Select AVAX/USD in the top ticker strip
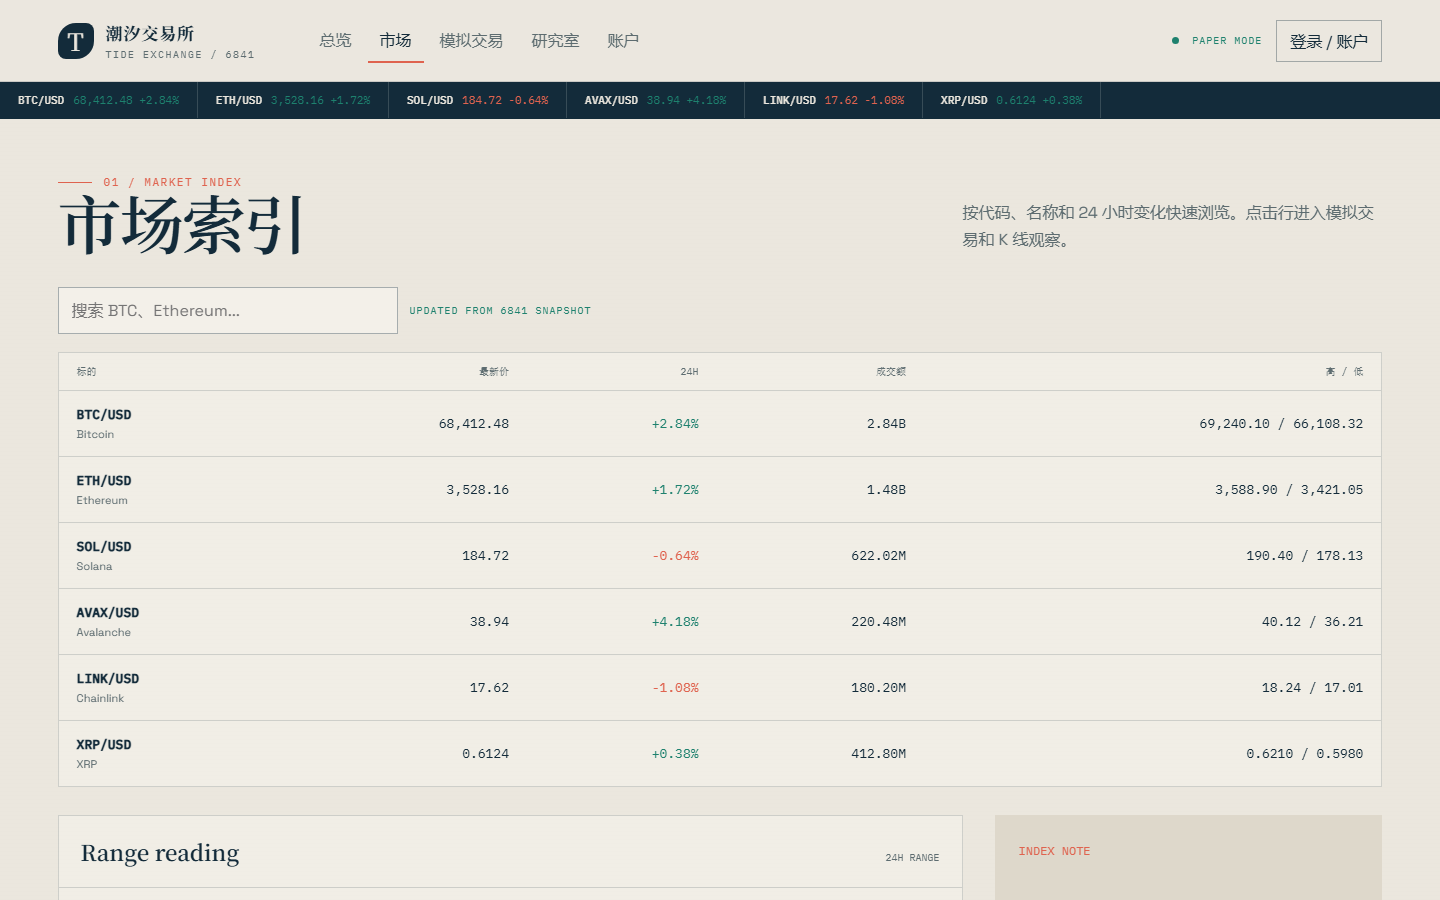 coord(656,100)
